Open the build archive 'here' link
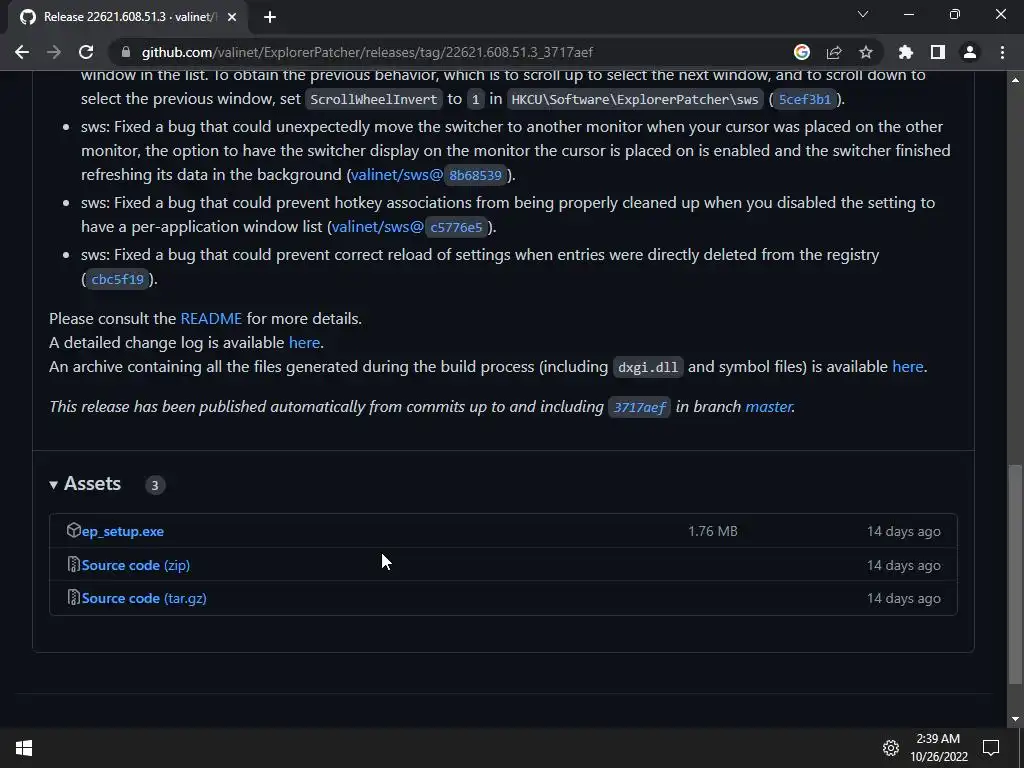Viewport: 1024px width, 768px height. 908,367
